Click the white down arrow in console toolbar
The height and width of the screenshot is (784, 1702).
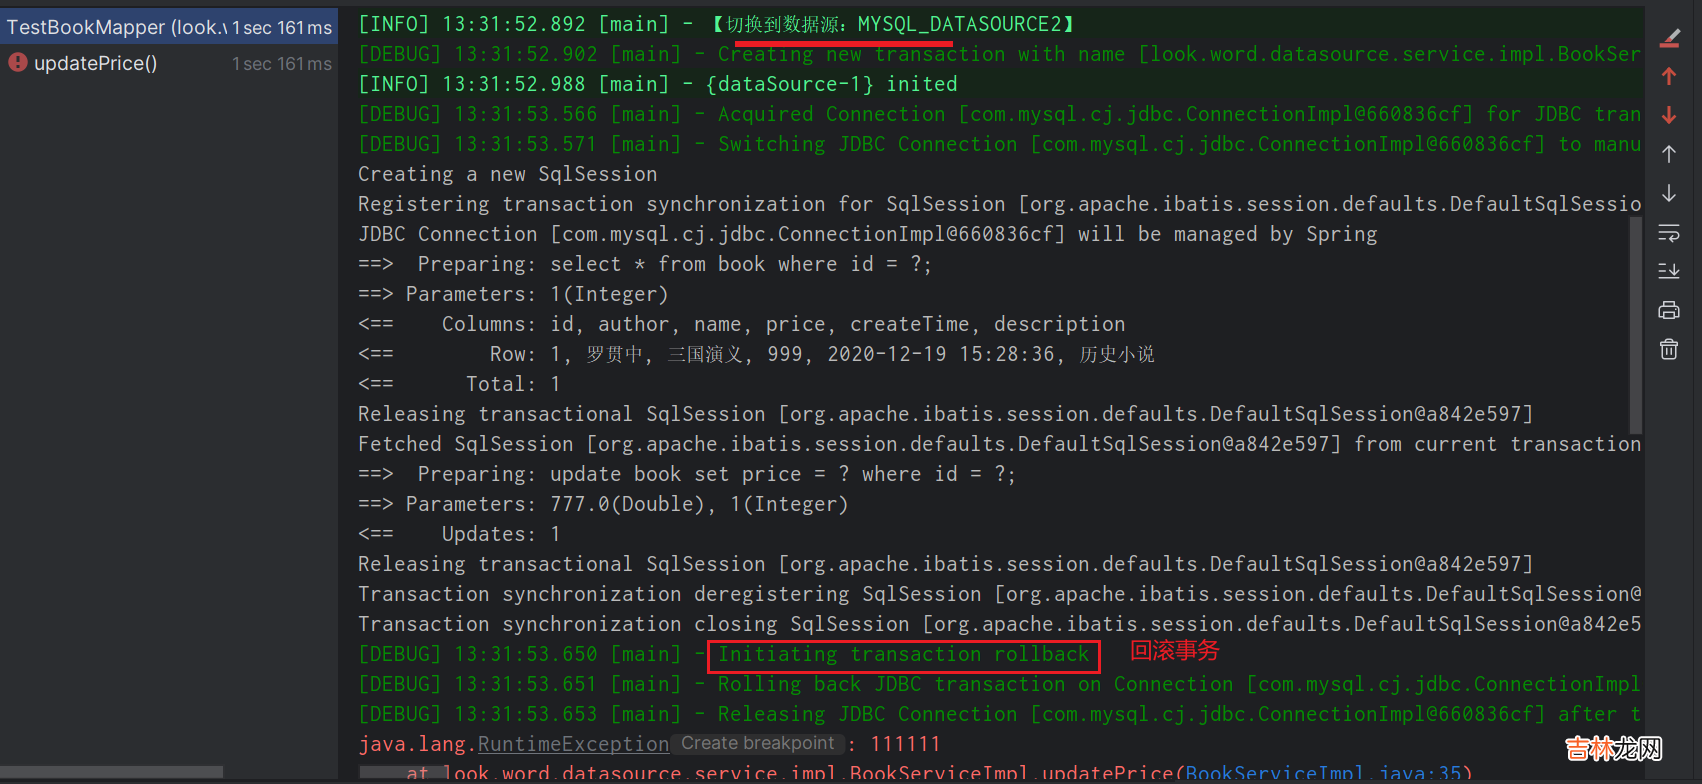[1669, 193]
